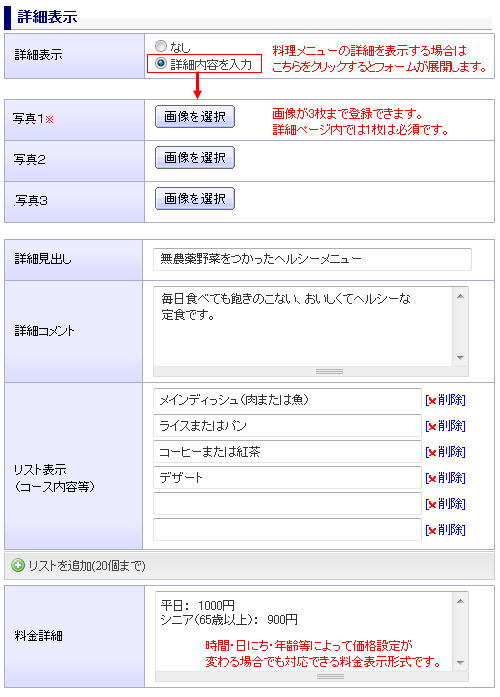This screenshot has width=500, height=697.
Task: Click the 写真1 row label
Action: click(x=33, y=119)
